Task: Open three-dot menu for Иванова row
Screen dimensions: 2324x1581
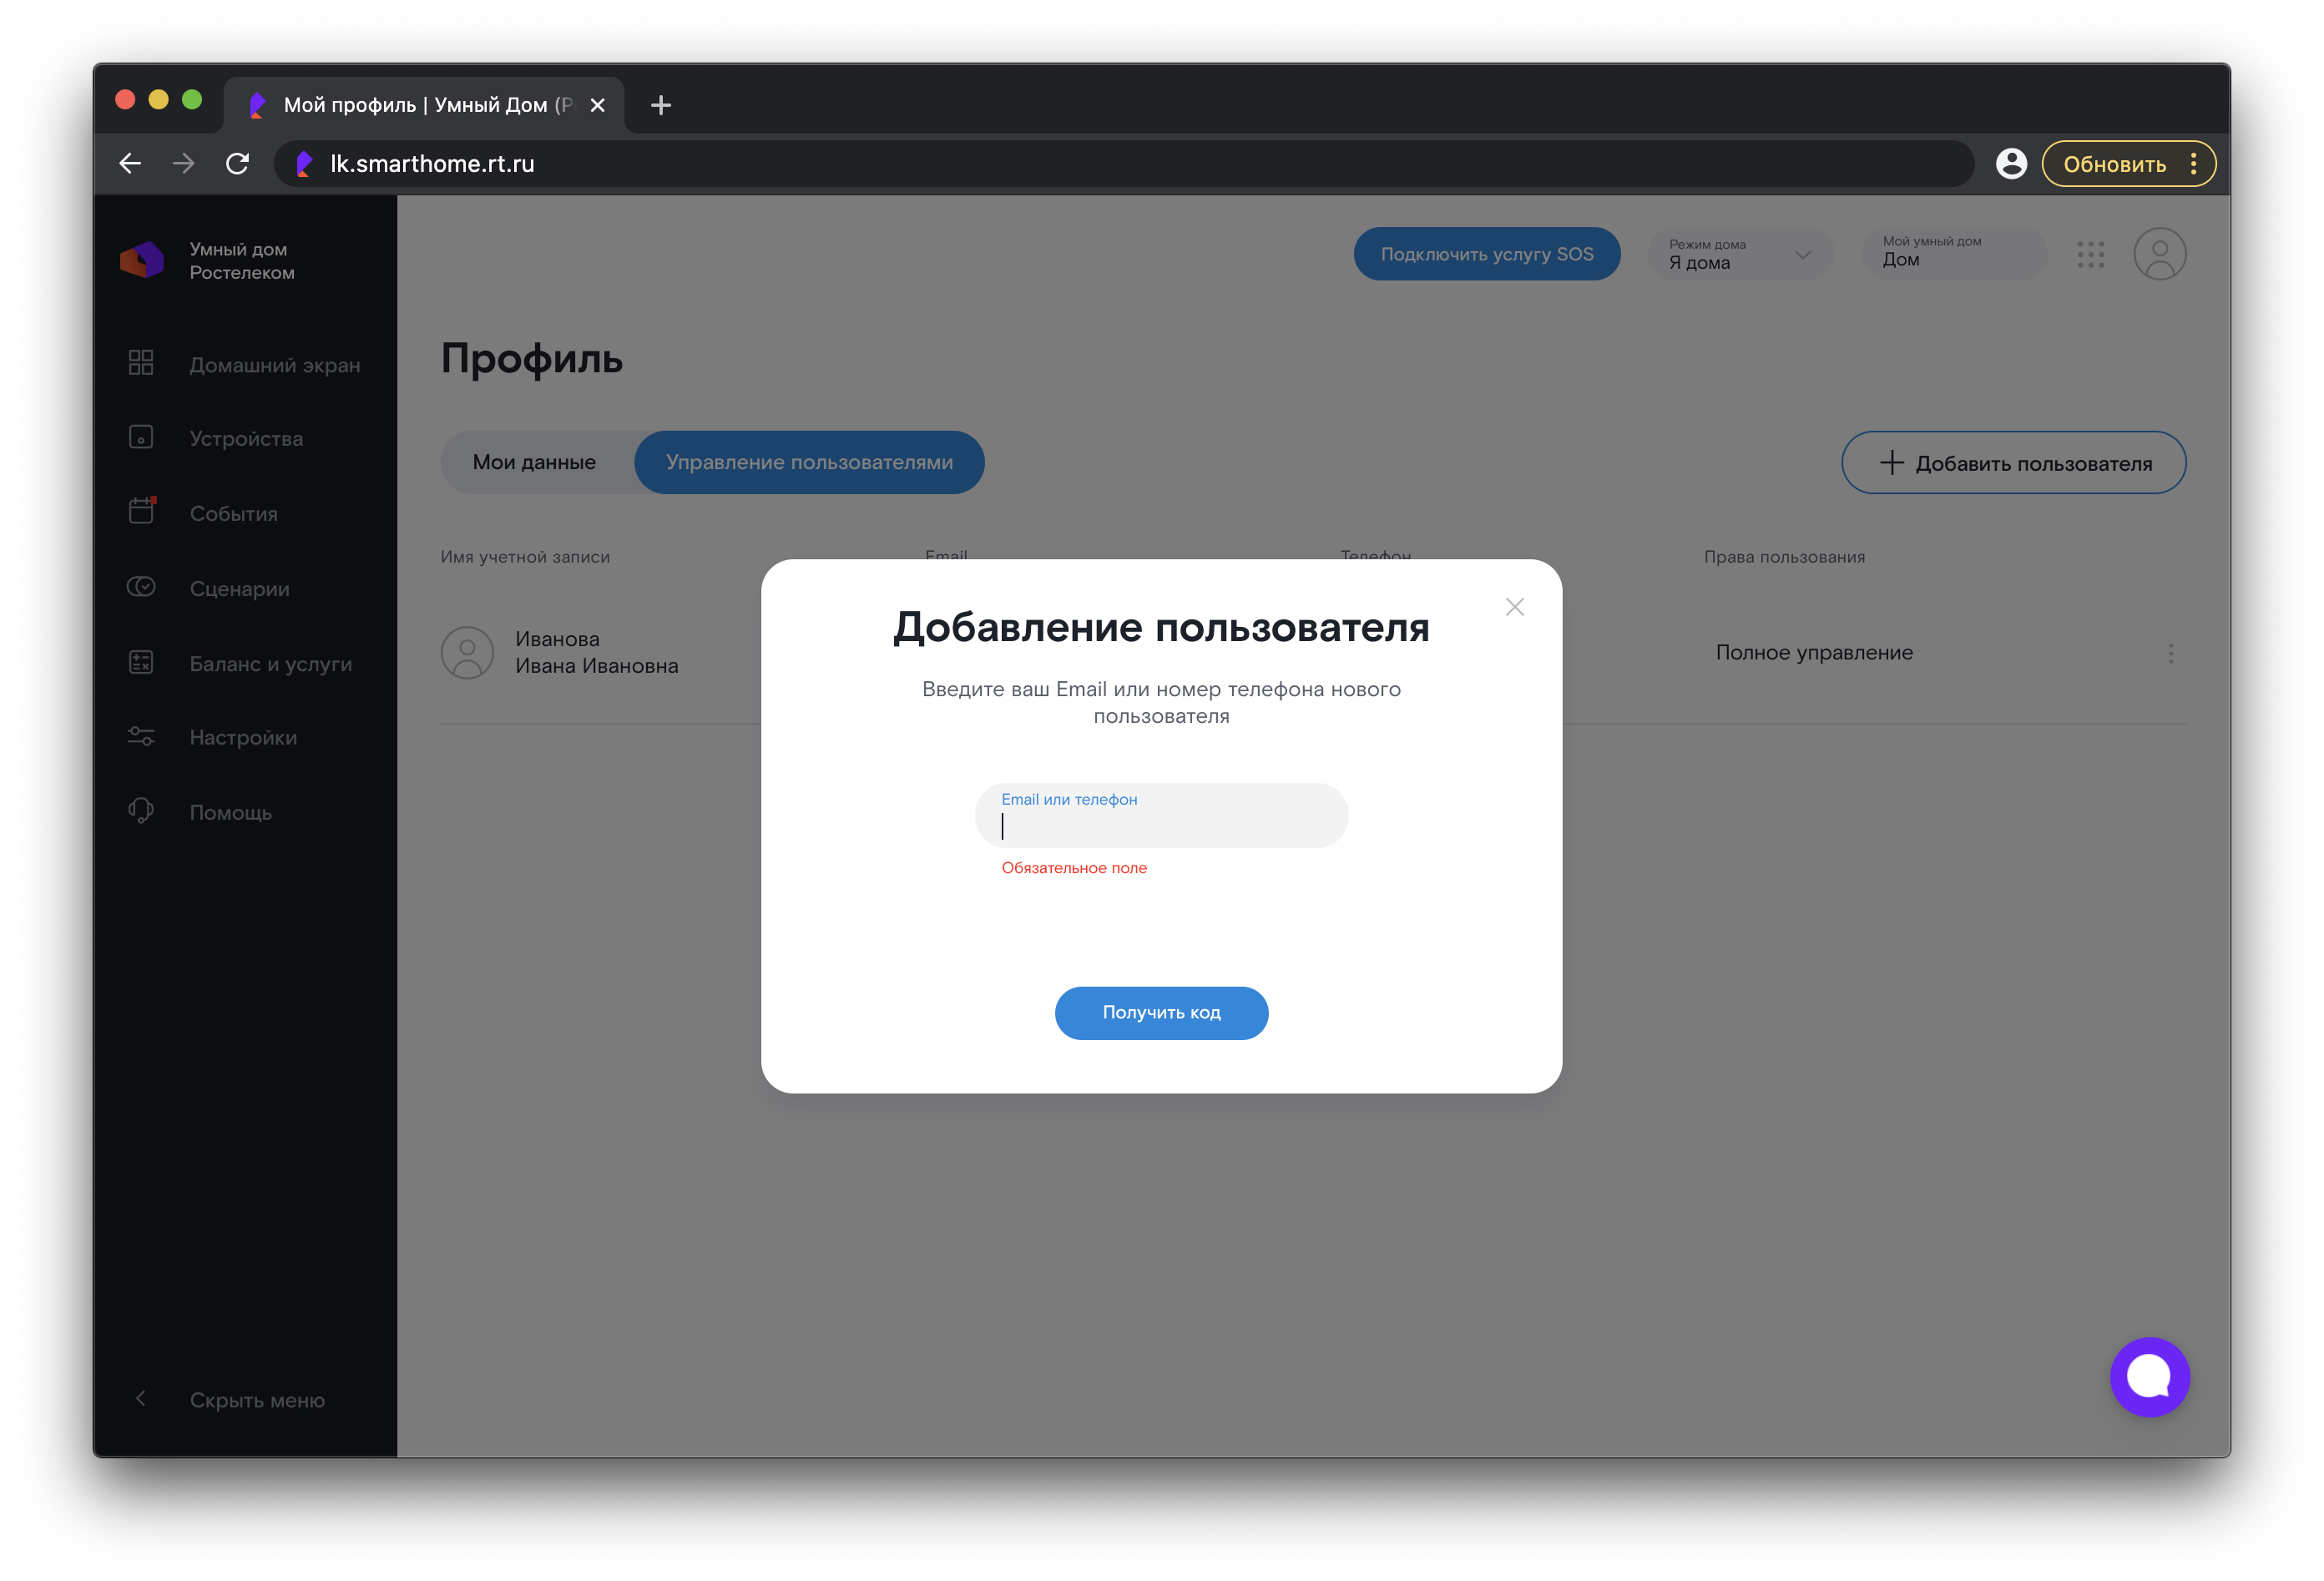Action: point(2170,653)
